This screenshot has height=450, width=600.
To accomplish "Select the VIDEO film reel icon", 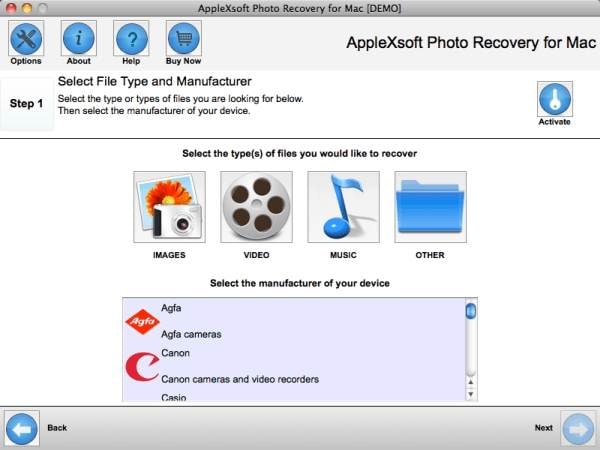I will click(x=256, y=207).
